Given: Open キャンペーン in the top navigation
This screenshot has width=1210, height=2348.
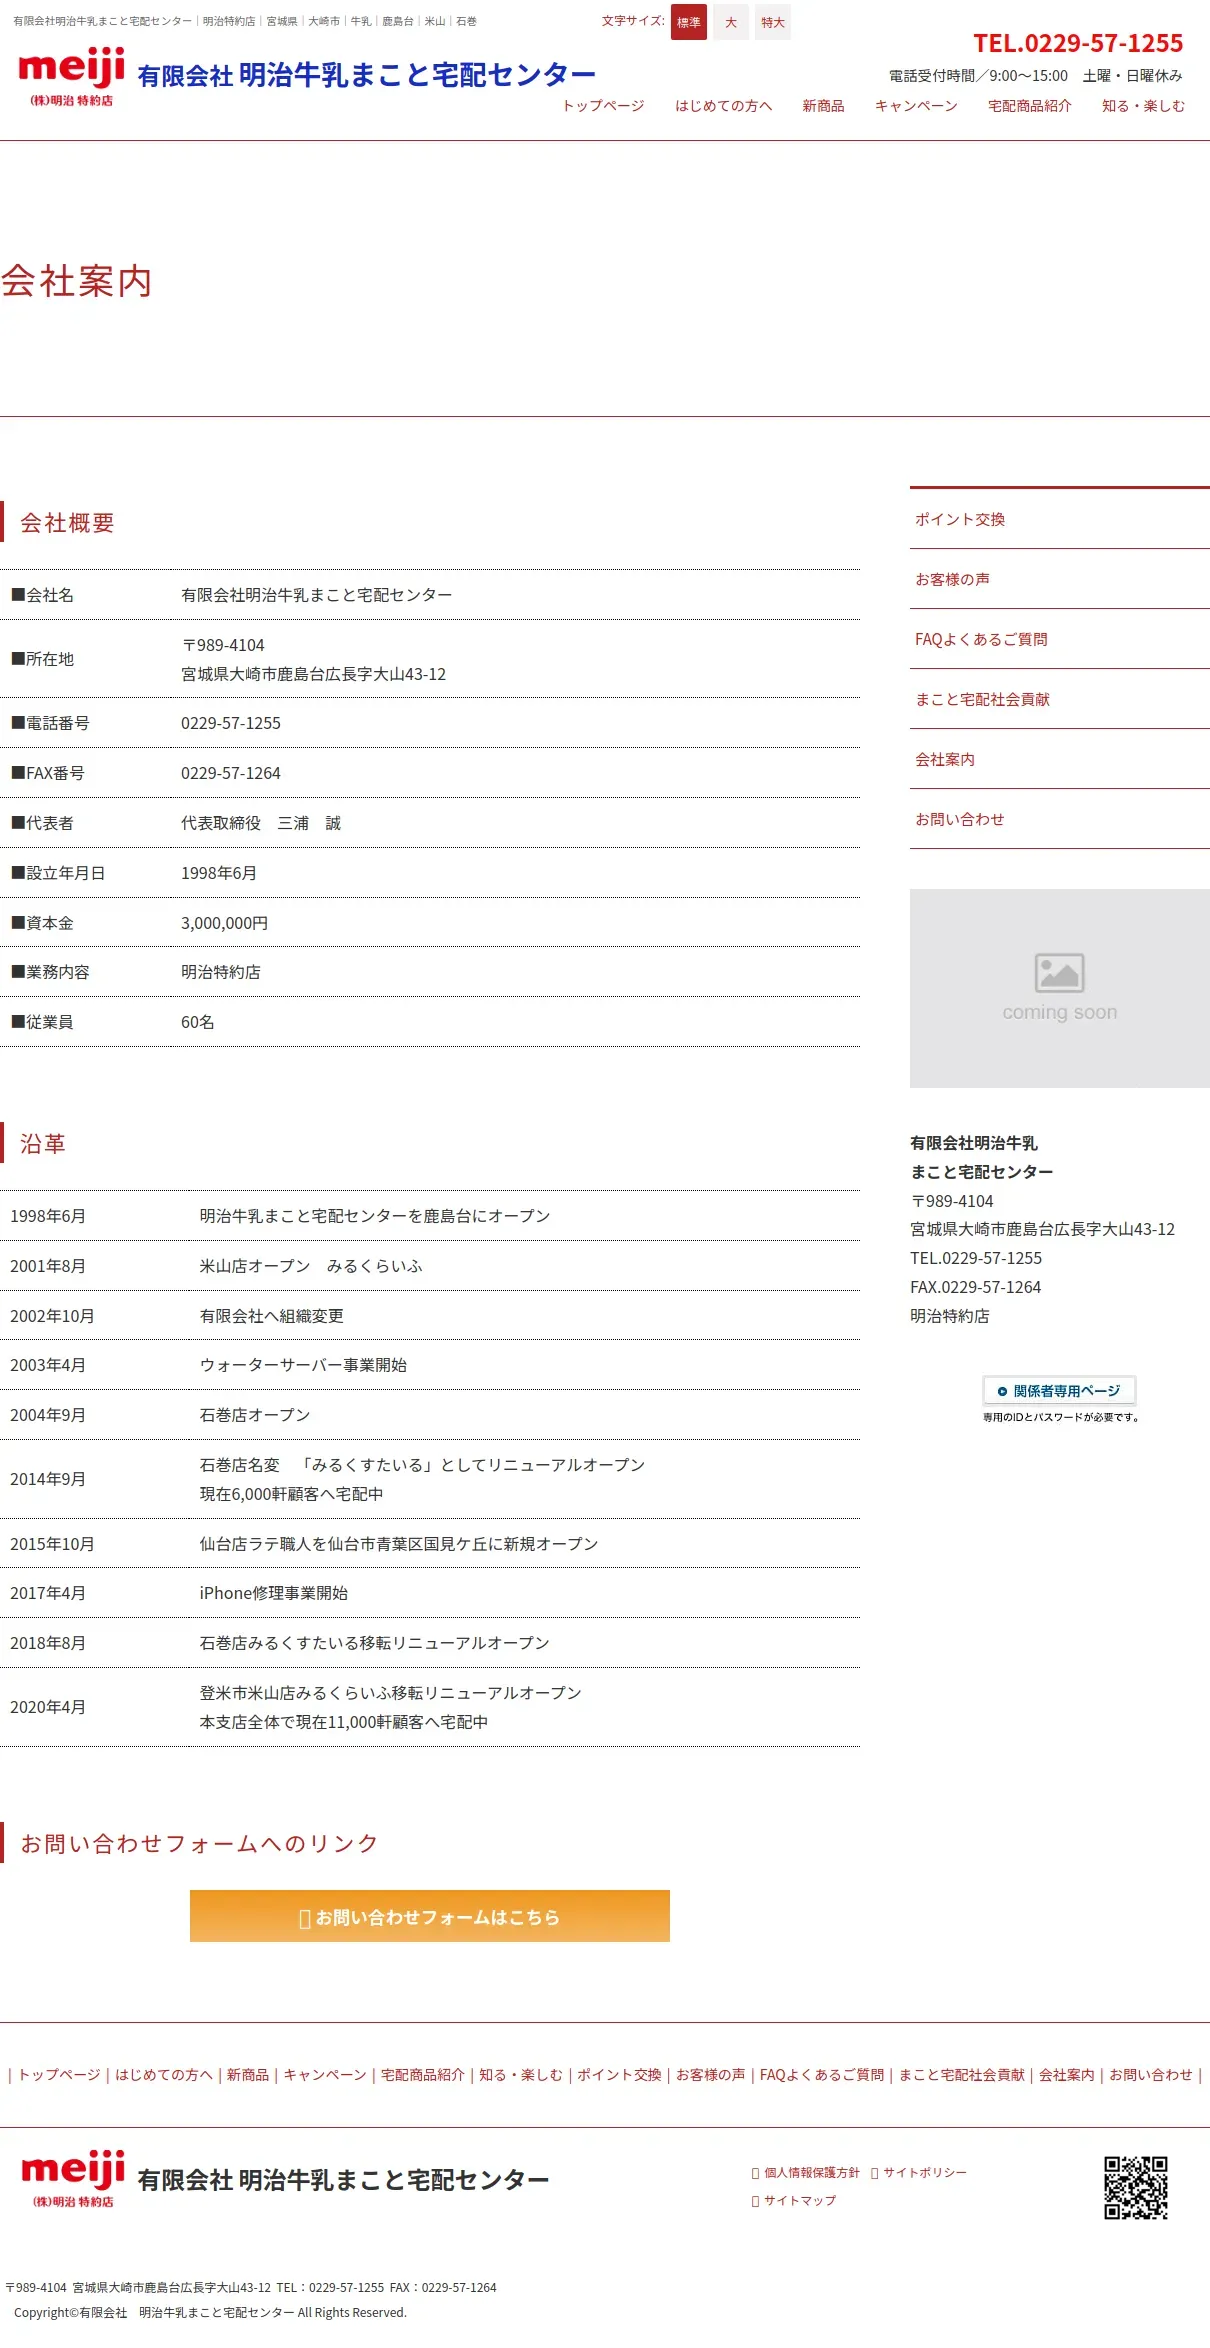Looking at the screenshot, I should (916, 106).
